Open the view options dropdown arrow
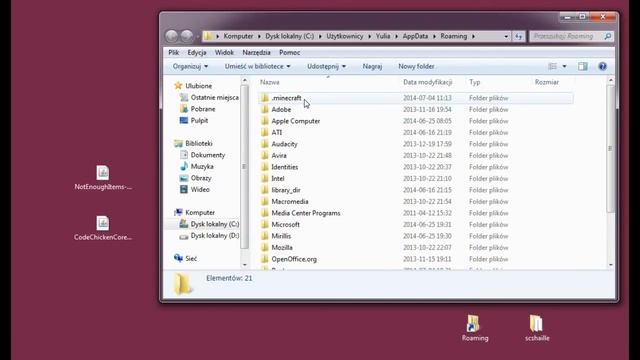This screenshot has width=640, height=360. [x=564, y=66]
